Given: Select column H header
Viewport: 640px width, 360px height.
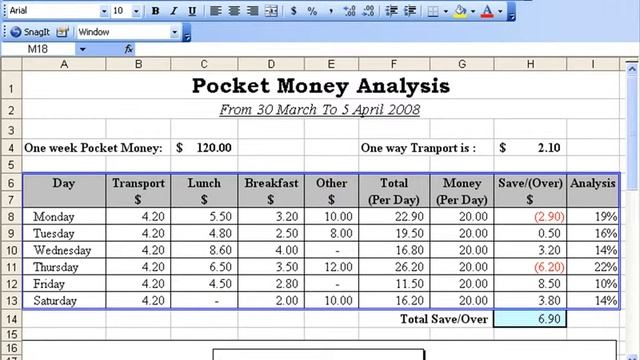Looking at the screenshot, I should pyautogui.click(x=530, y=64).
